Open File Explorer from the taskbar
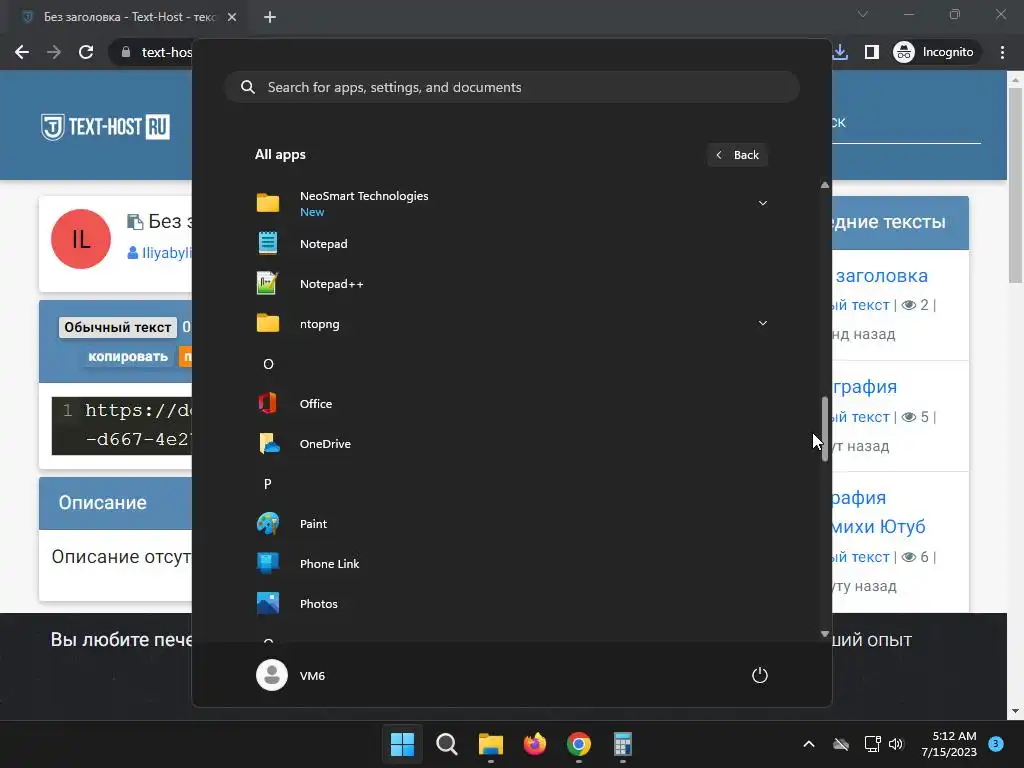 coord(490,744)
